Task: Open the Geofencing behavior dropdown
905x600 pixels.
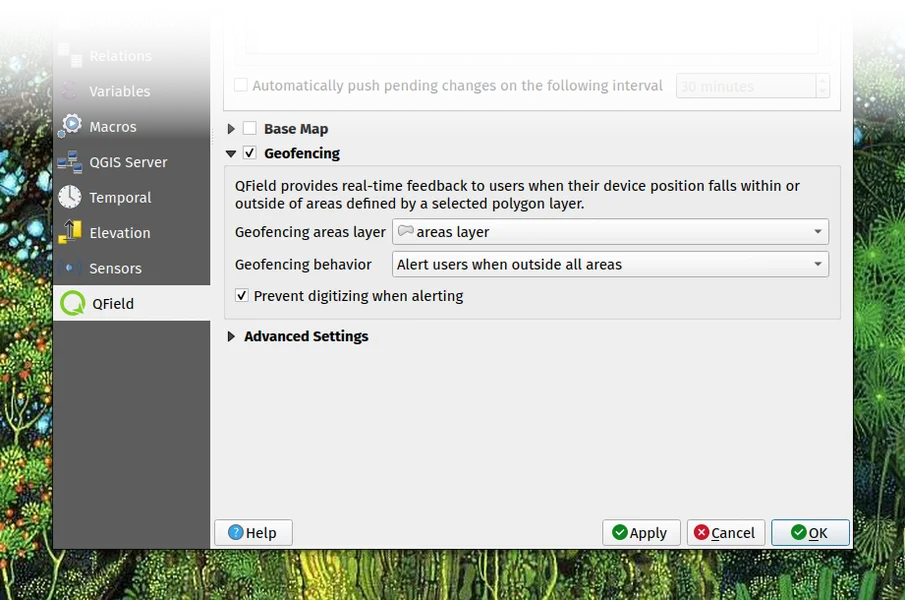Action: click(610, 265)
